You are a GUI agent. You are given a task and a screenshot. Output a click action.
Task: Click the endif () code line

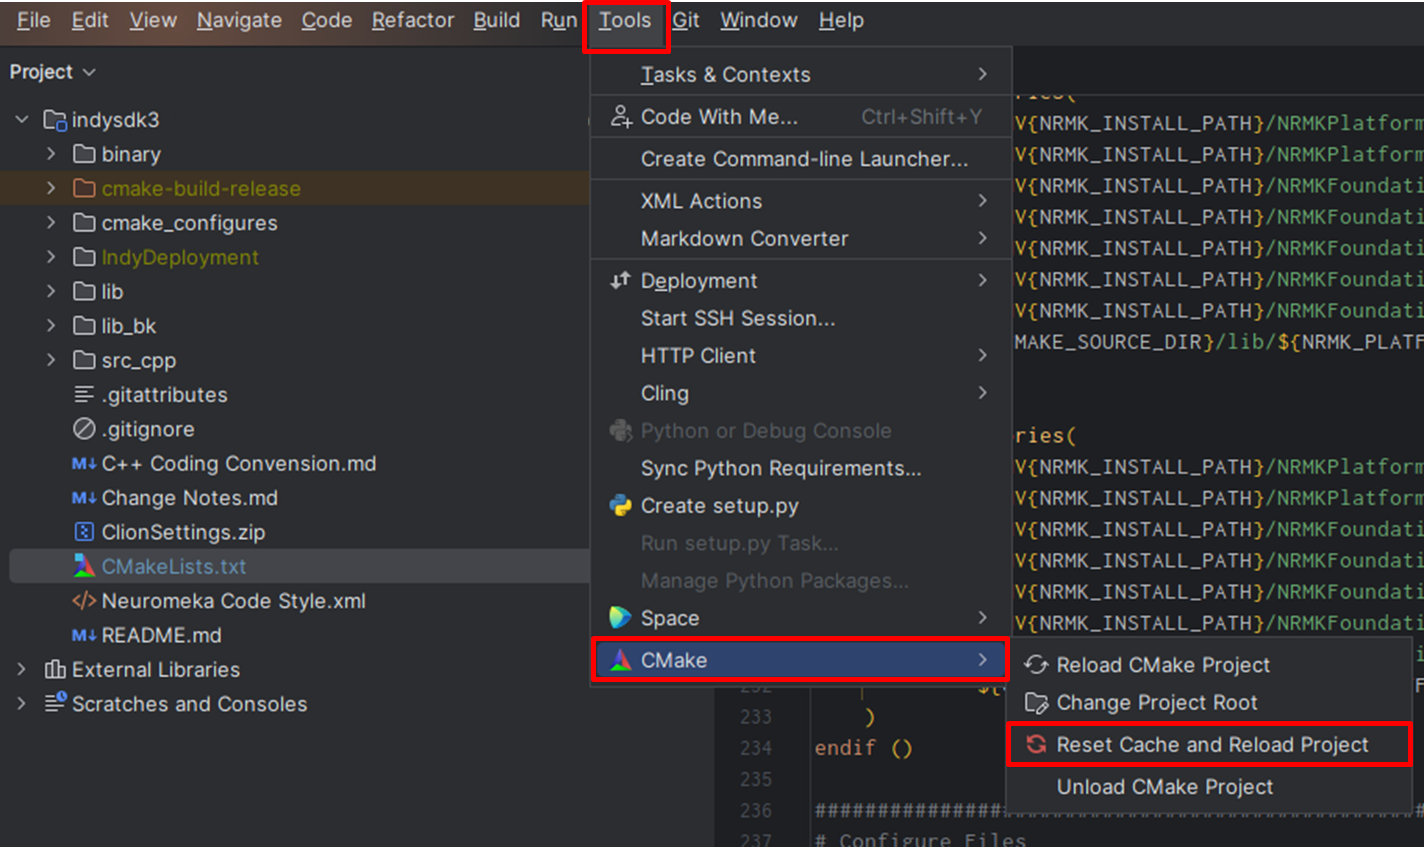point(863,748)
